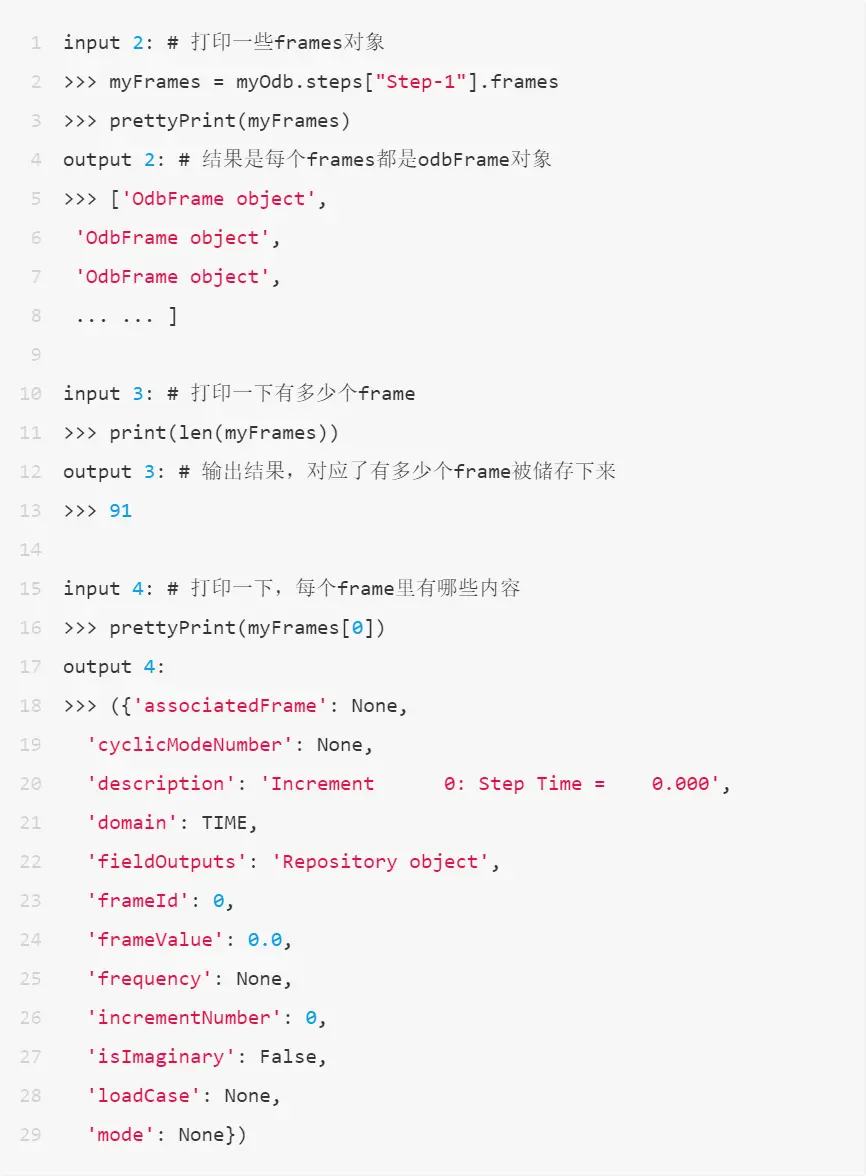Click the "output 4:" label
Image resolution: width=866 pixels, height=1176 pixels.
tap(113, 667)
